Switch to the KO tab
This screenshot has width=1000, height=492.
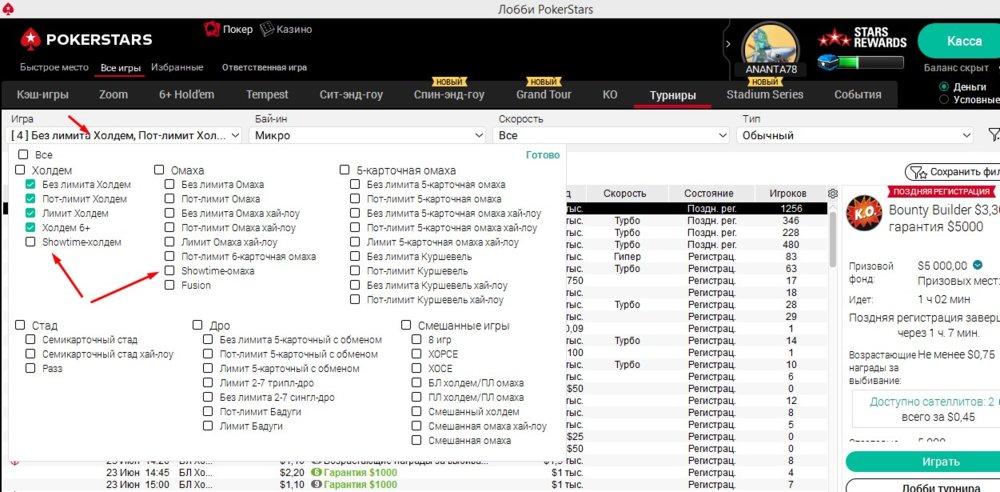click(610, 94)
